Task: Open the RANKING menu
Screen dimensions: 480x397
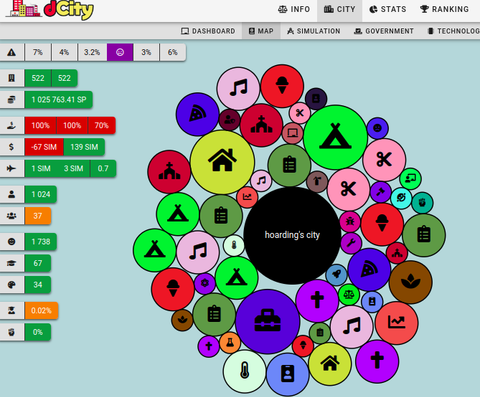Action: point(444,9)
